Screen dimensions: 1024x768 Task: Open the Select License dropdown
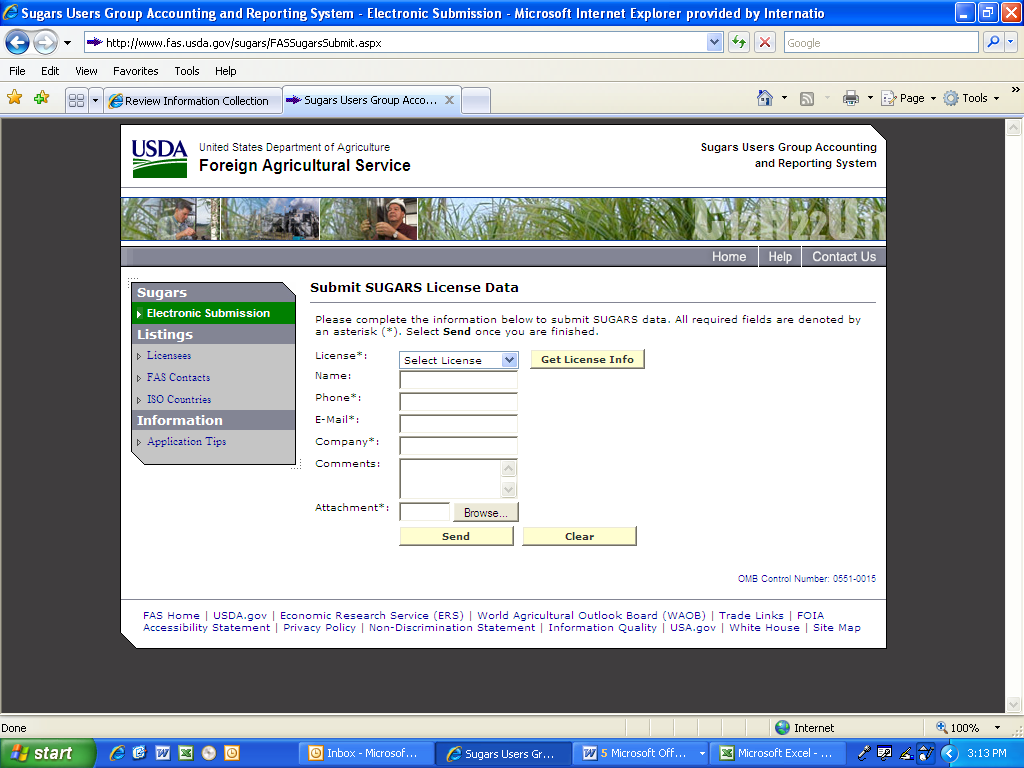tap(458, 360)
